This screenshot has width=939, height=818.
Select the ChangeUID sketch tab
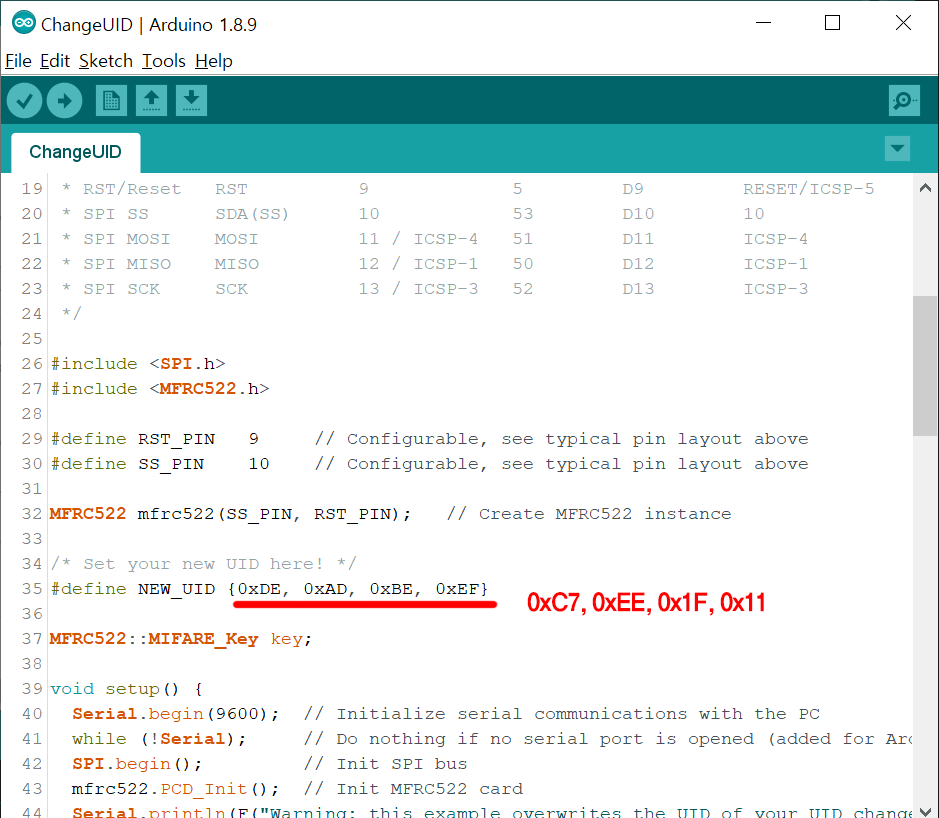pyautogui.click(x=75, y=152)
